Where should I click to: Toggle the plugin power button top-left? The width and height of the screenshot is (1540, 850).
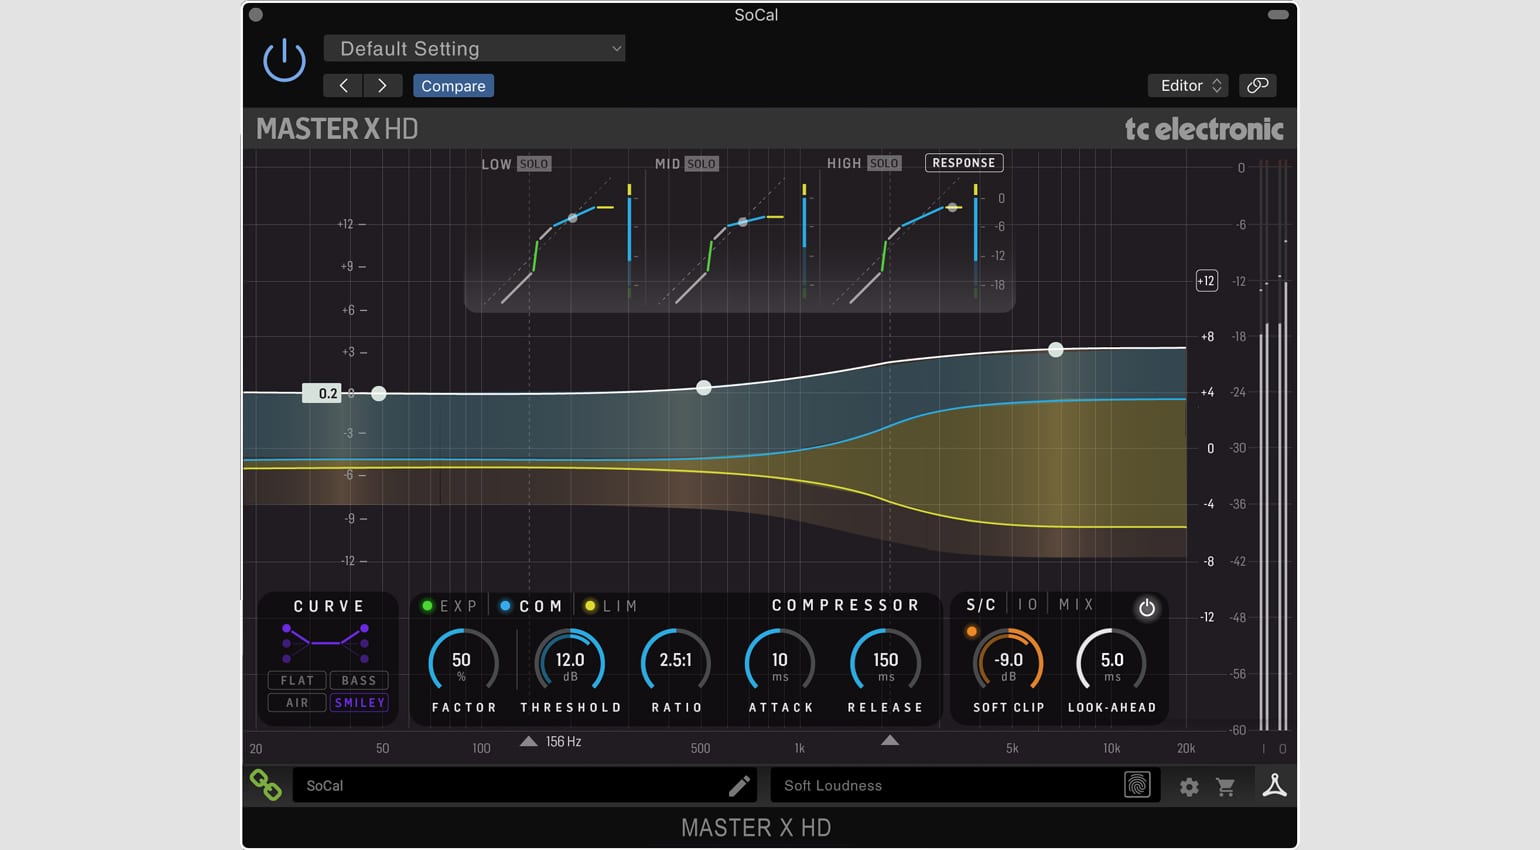pos(284,59)
